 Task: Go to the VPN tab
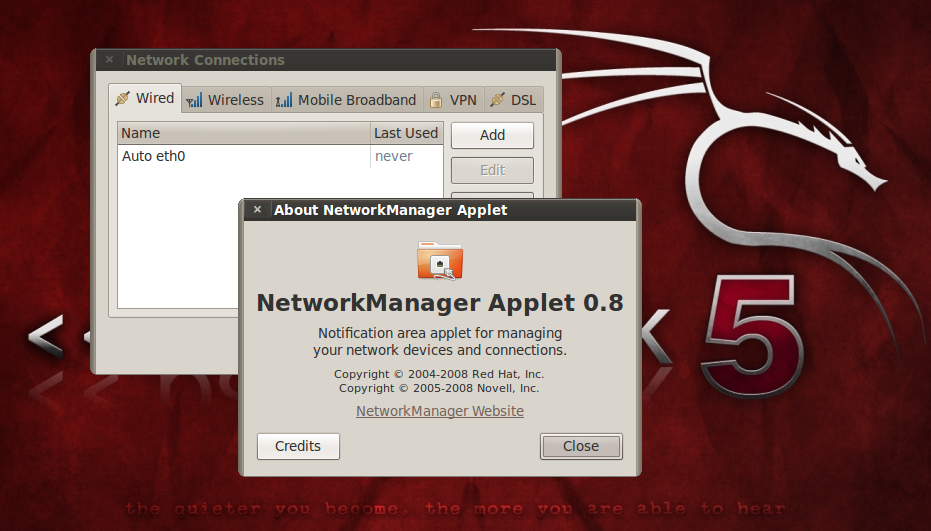click(x=454, y=100)
